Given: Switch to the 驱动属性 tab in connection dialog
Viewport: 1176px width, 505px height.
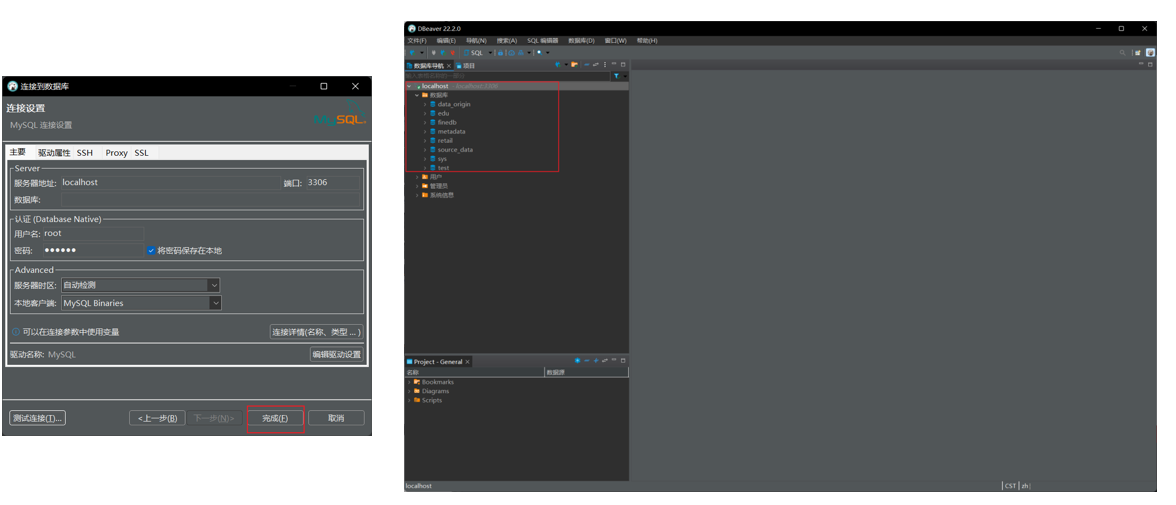Looking at the screenshot, I should [54, 153].
